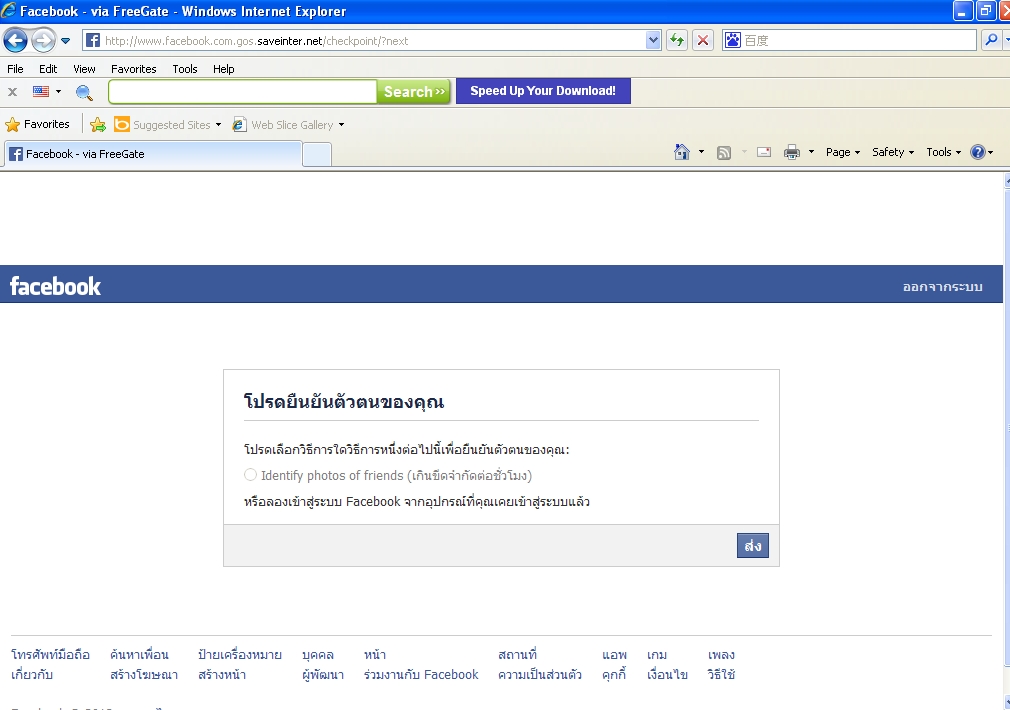The height and width of the screenshot is (710, 1010).
Task: Click the RSS feeds icon
Action: [724, 153]
